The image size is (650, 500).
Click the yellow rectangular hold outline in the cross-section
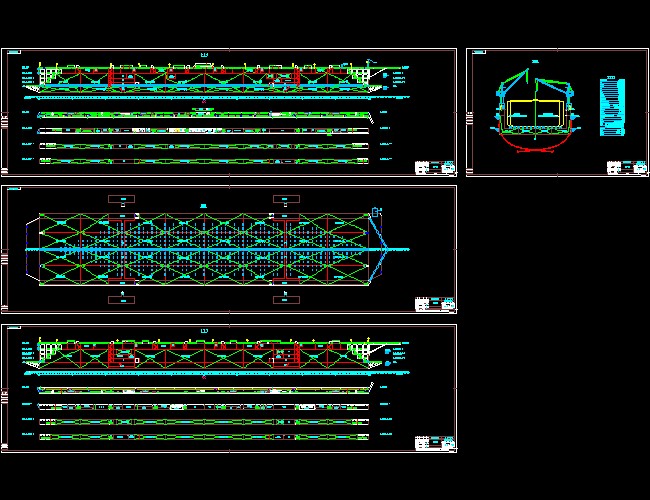click(x=535, y=113)
